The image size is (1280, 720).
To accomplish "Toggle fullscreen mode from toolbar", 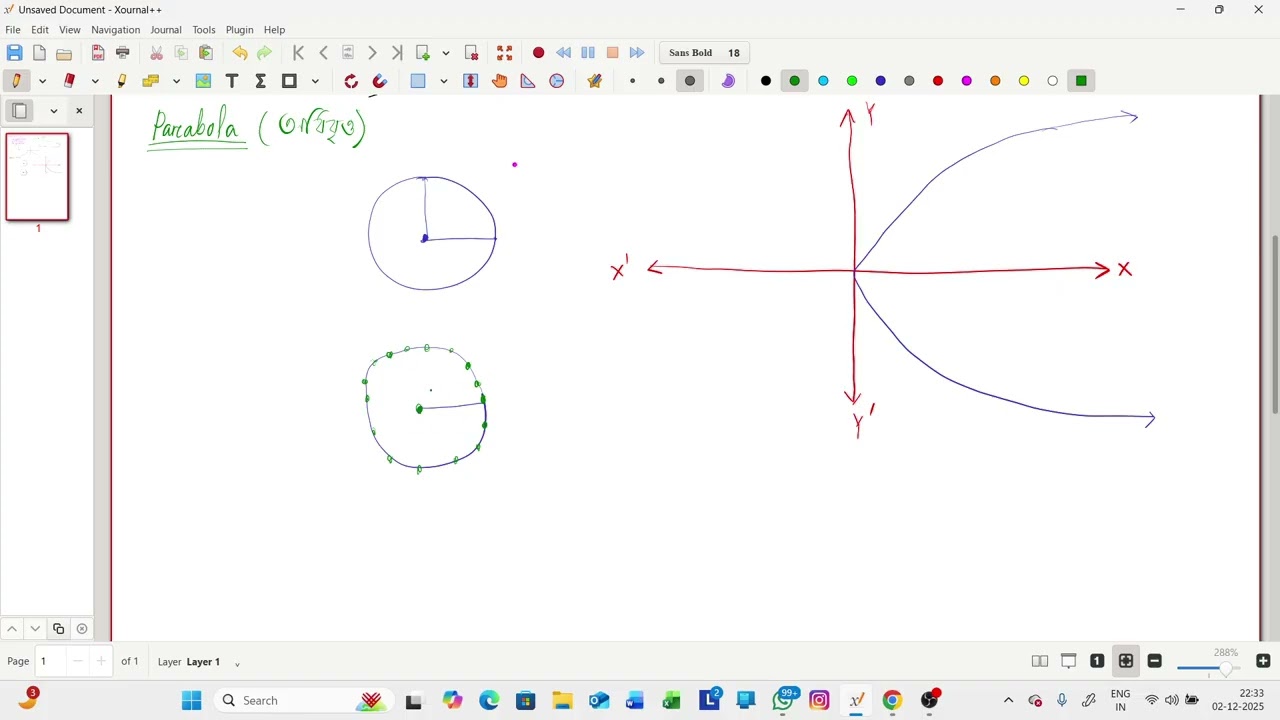I will (x=505, y=53).
